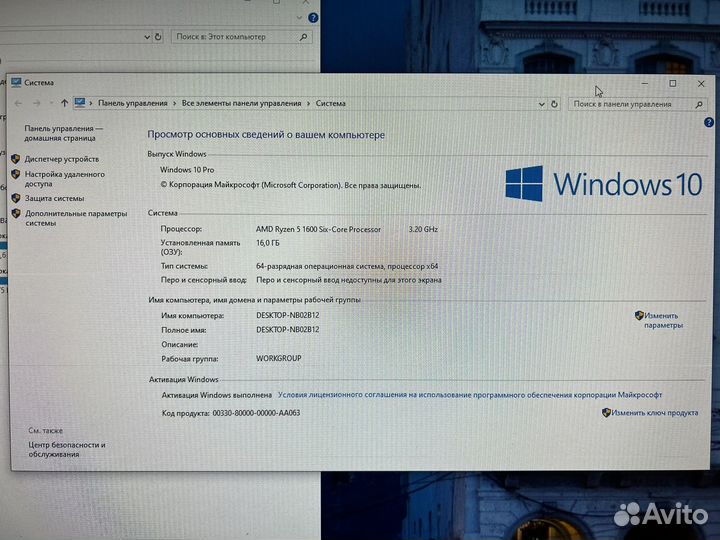720x540 pixels.
Task: Click 'Изменить параметры' link
Action: 663,320
